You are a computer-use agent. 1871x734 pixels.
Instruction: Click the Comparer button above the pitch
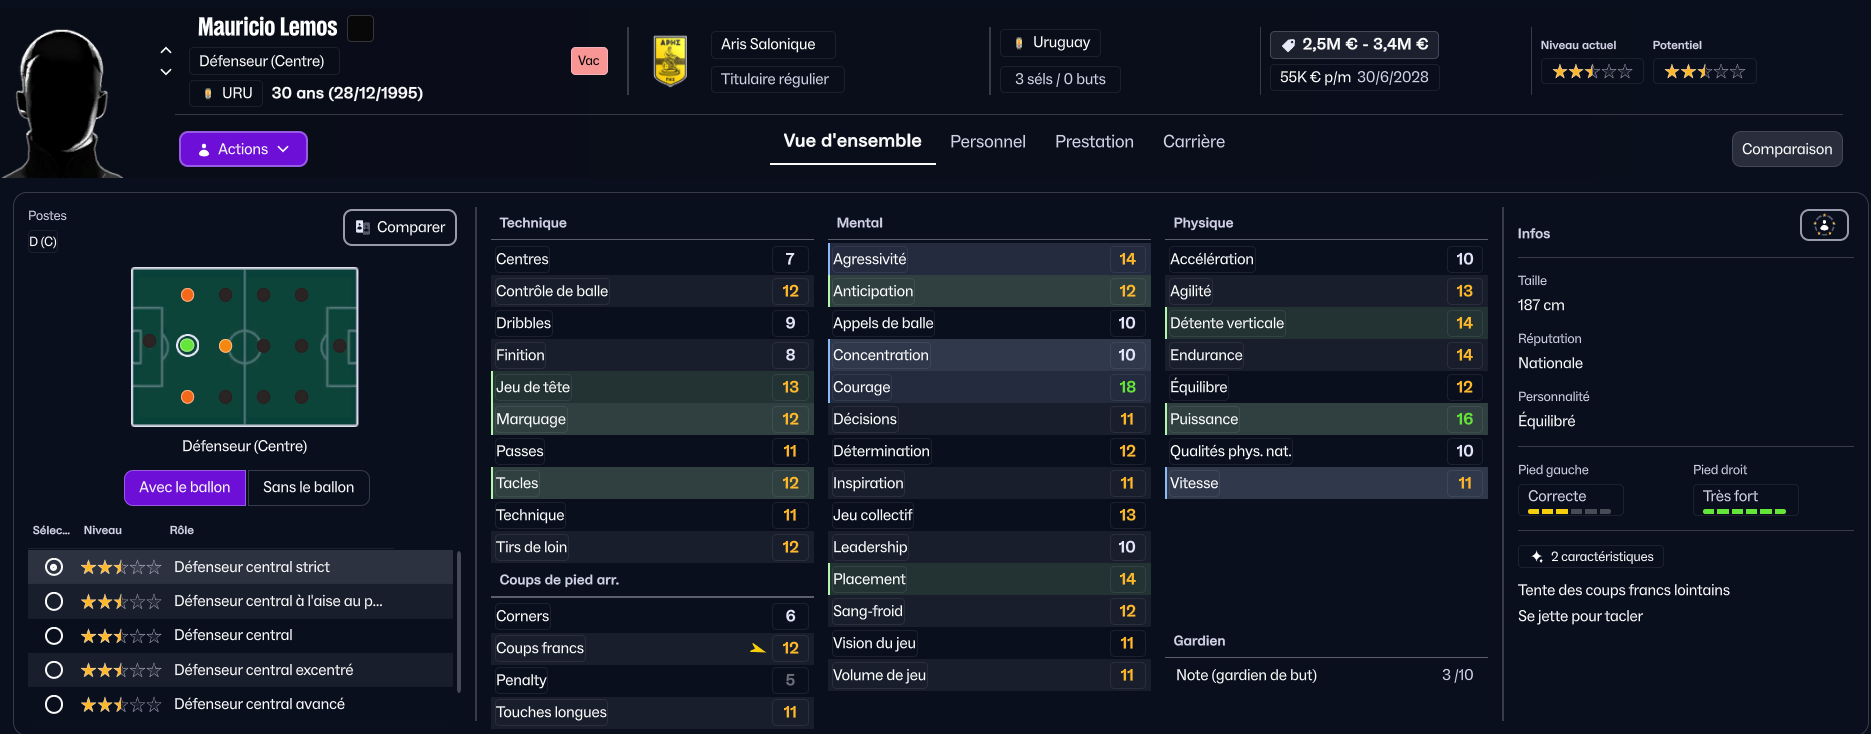[x=400, y=227]
